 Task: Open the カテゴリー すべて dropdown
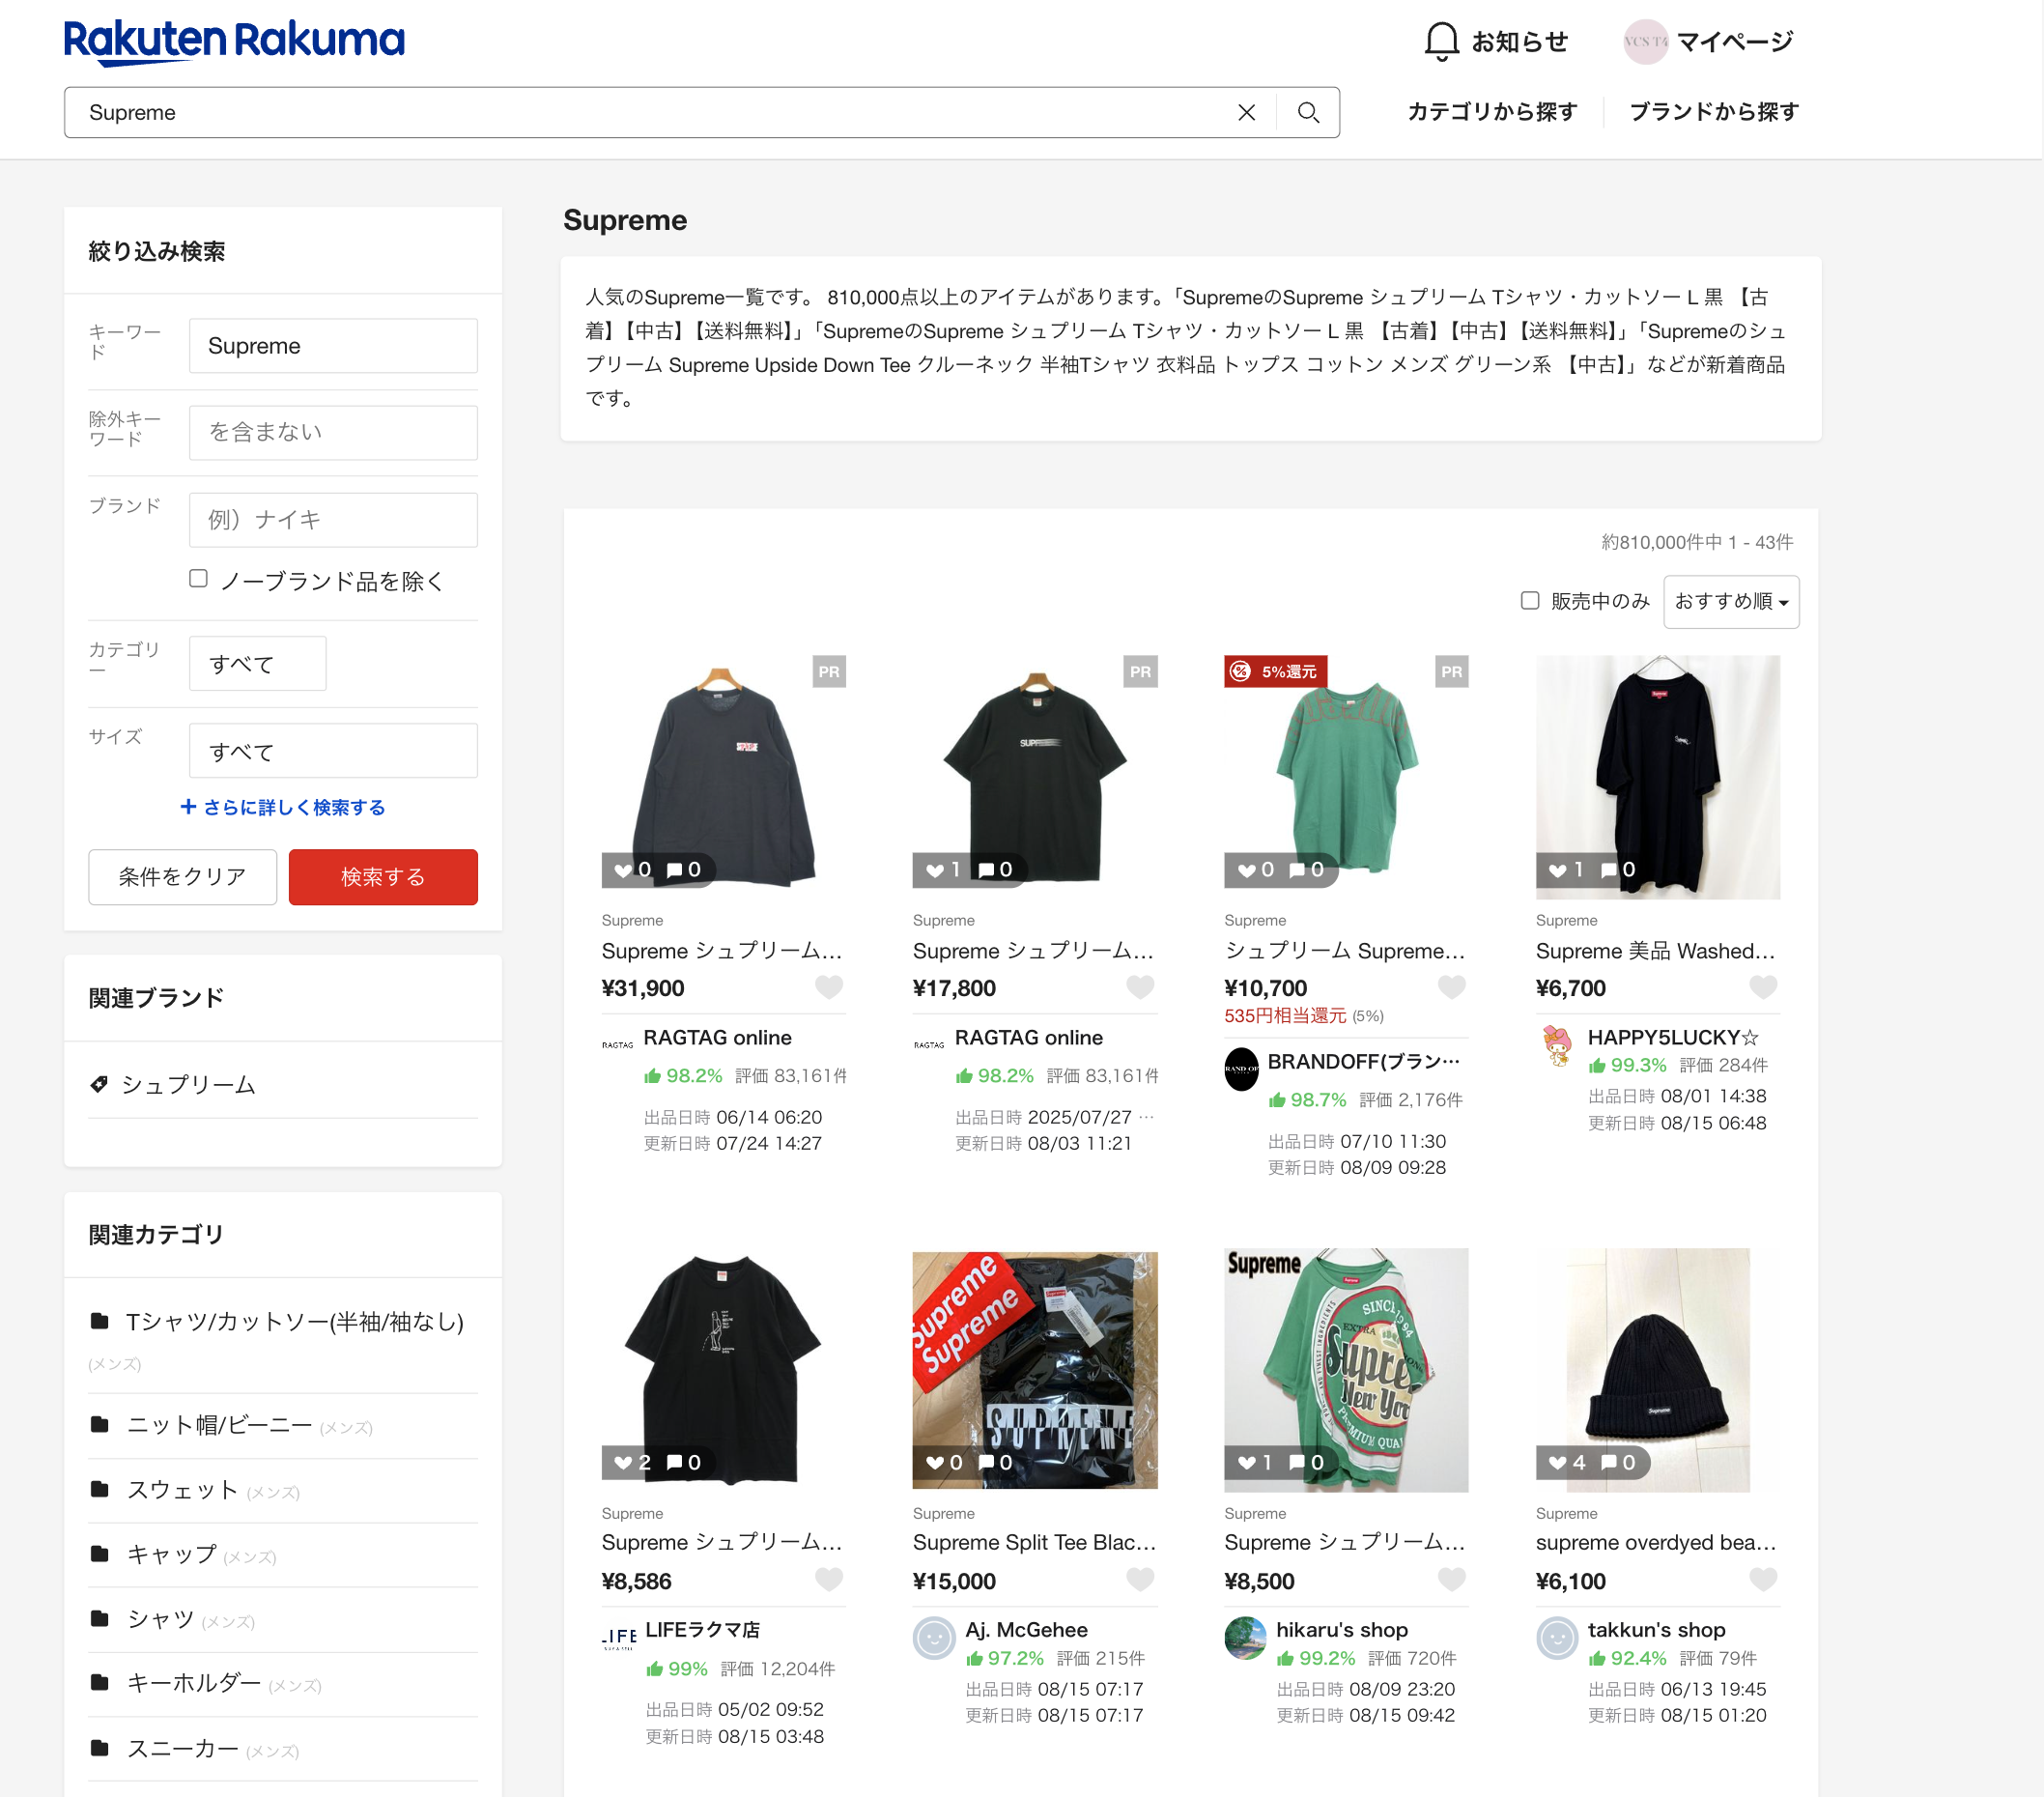pyautogui.click(x=257, y=663)
